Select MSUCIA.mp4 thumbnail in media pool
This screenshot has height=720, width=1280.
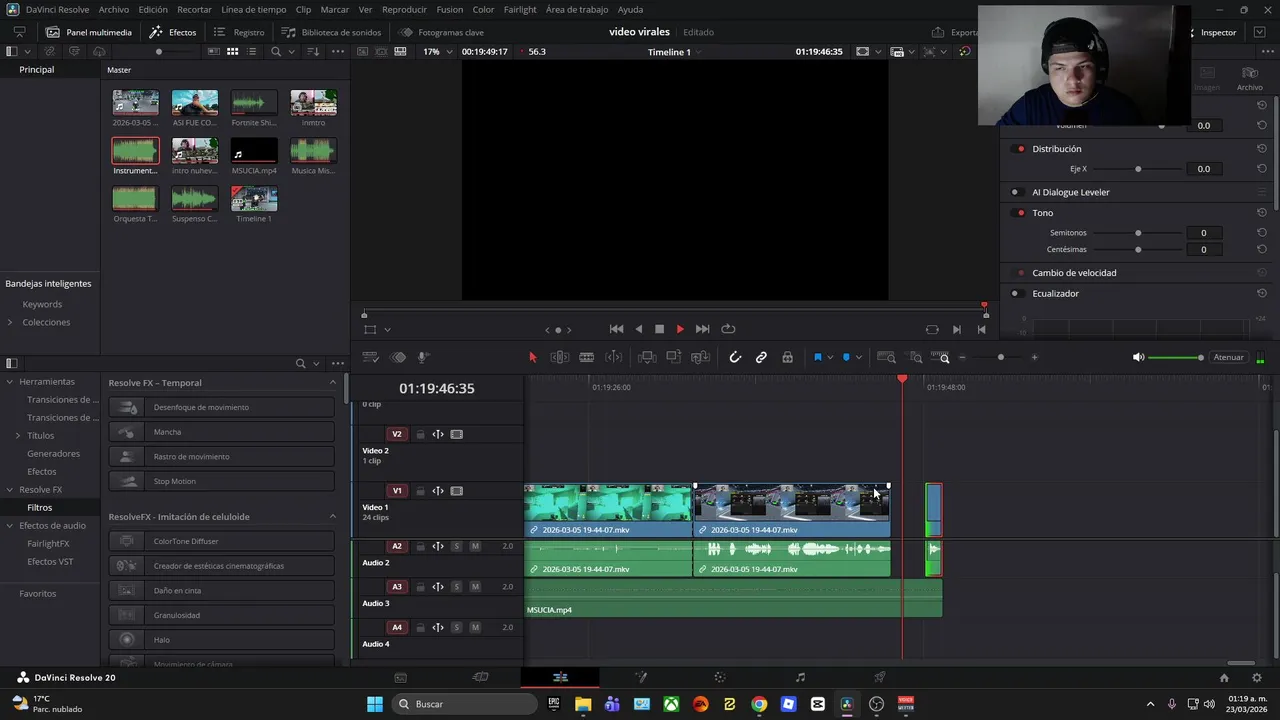tap(254, 151)
